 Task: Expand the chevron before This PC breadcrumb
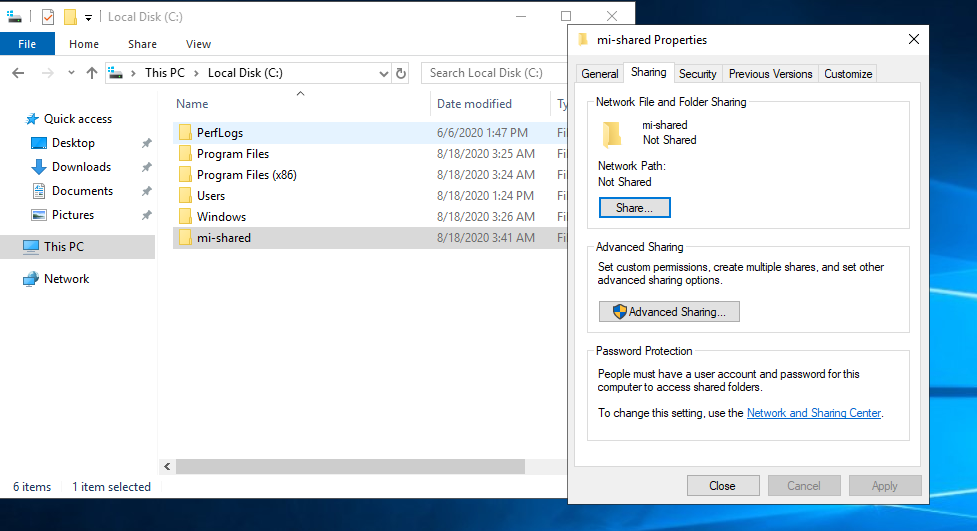(133, 74)
